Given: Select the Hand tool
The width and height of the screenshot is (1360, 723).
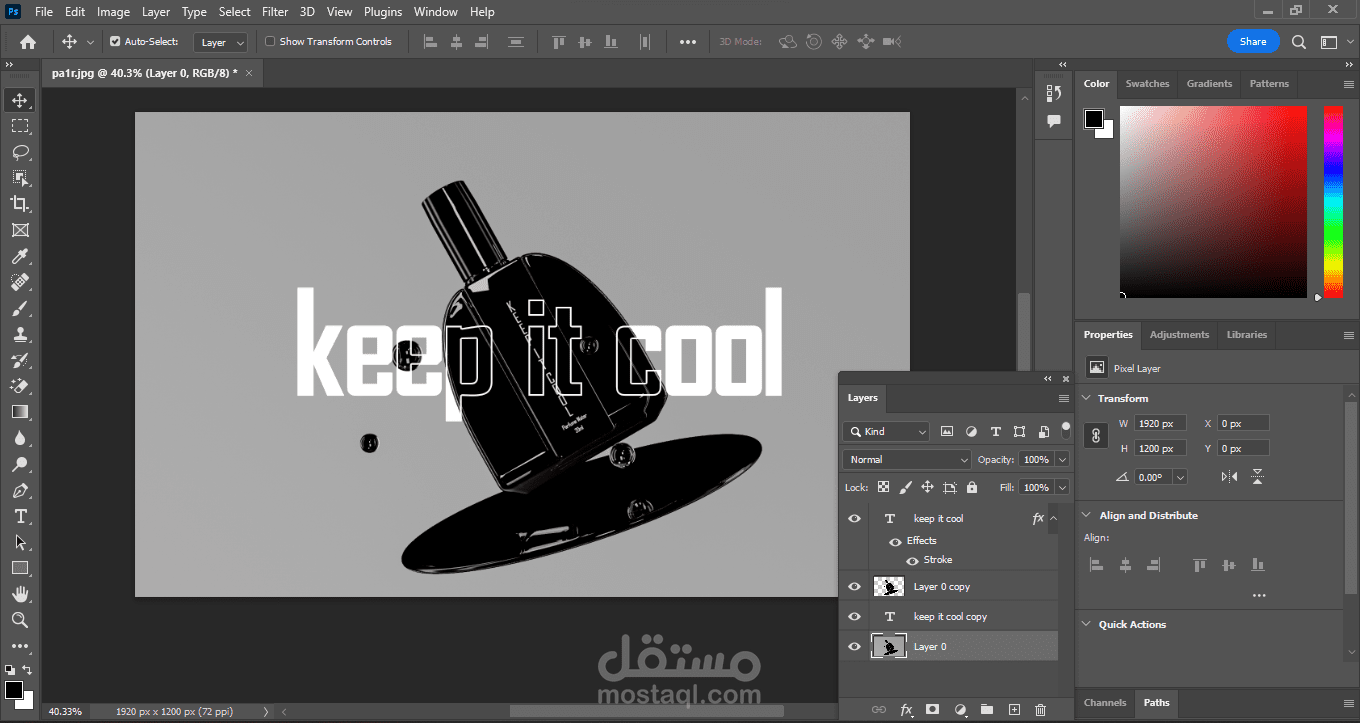Looking at the screenshot, I should point(19,594).
